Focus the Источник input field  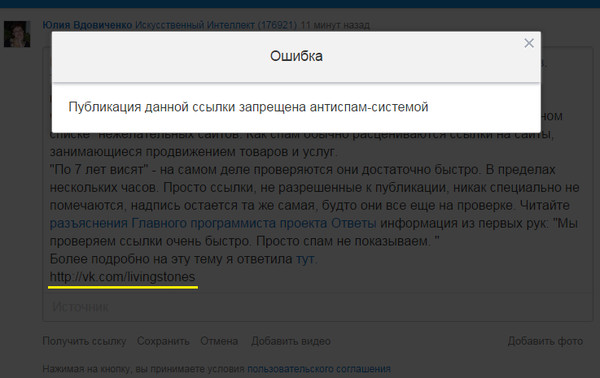click(318, 307)
